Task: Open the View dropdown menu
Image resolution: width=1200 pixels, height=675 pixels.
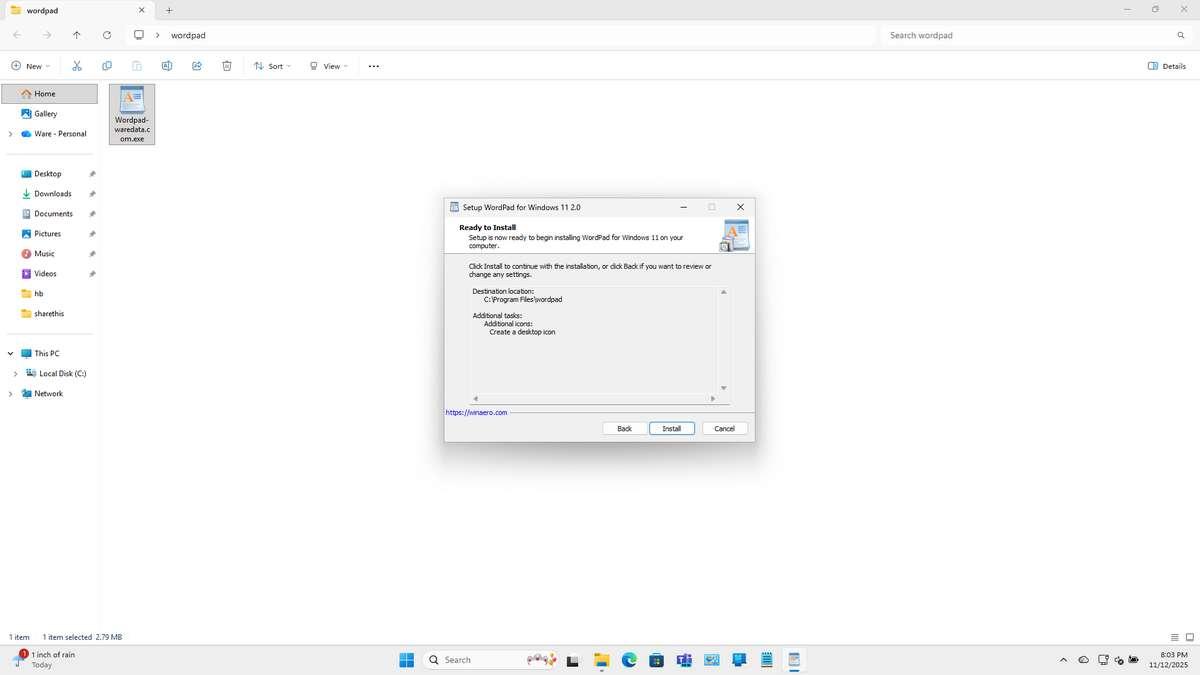Action: [331, 65]
